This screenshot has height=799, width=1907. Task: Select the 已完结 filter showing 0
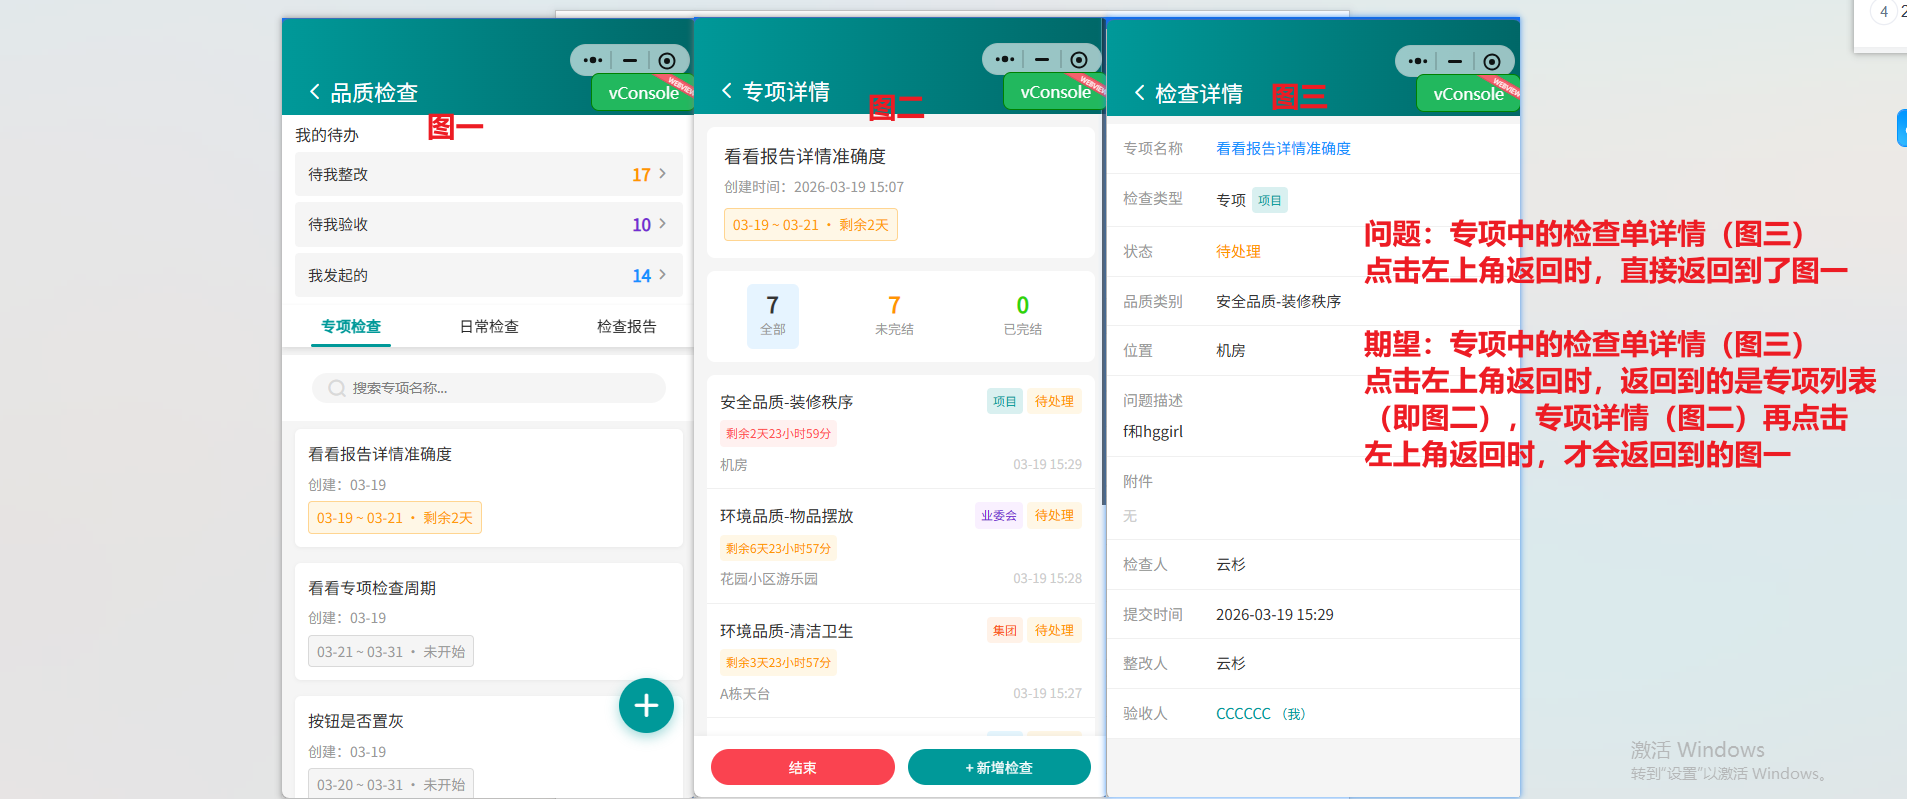pos(1022,315)
